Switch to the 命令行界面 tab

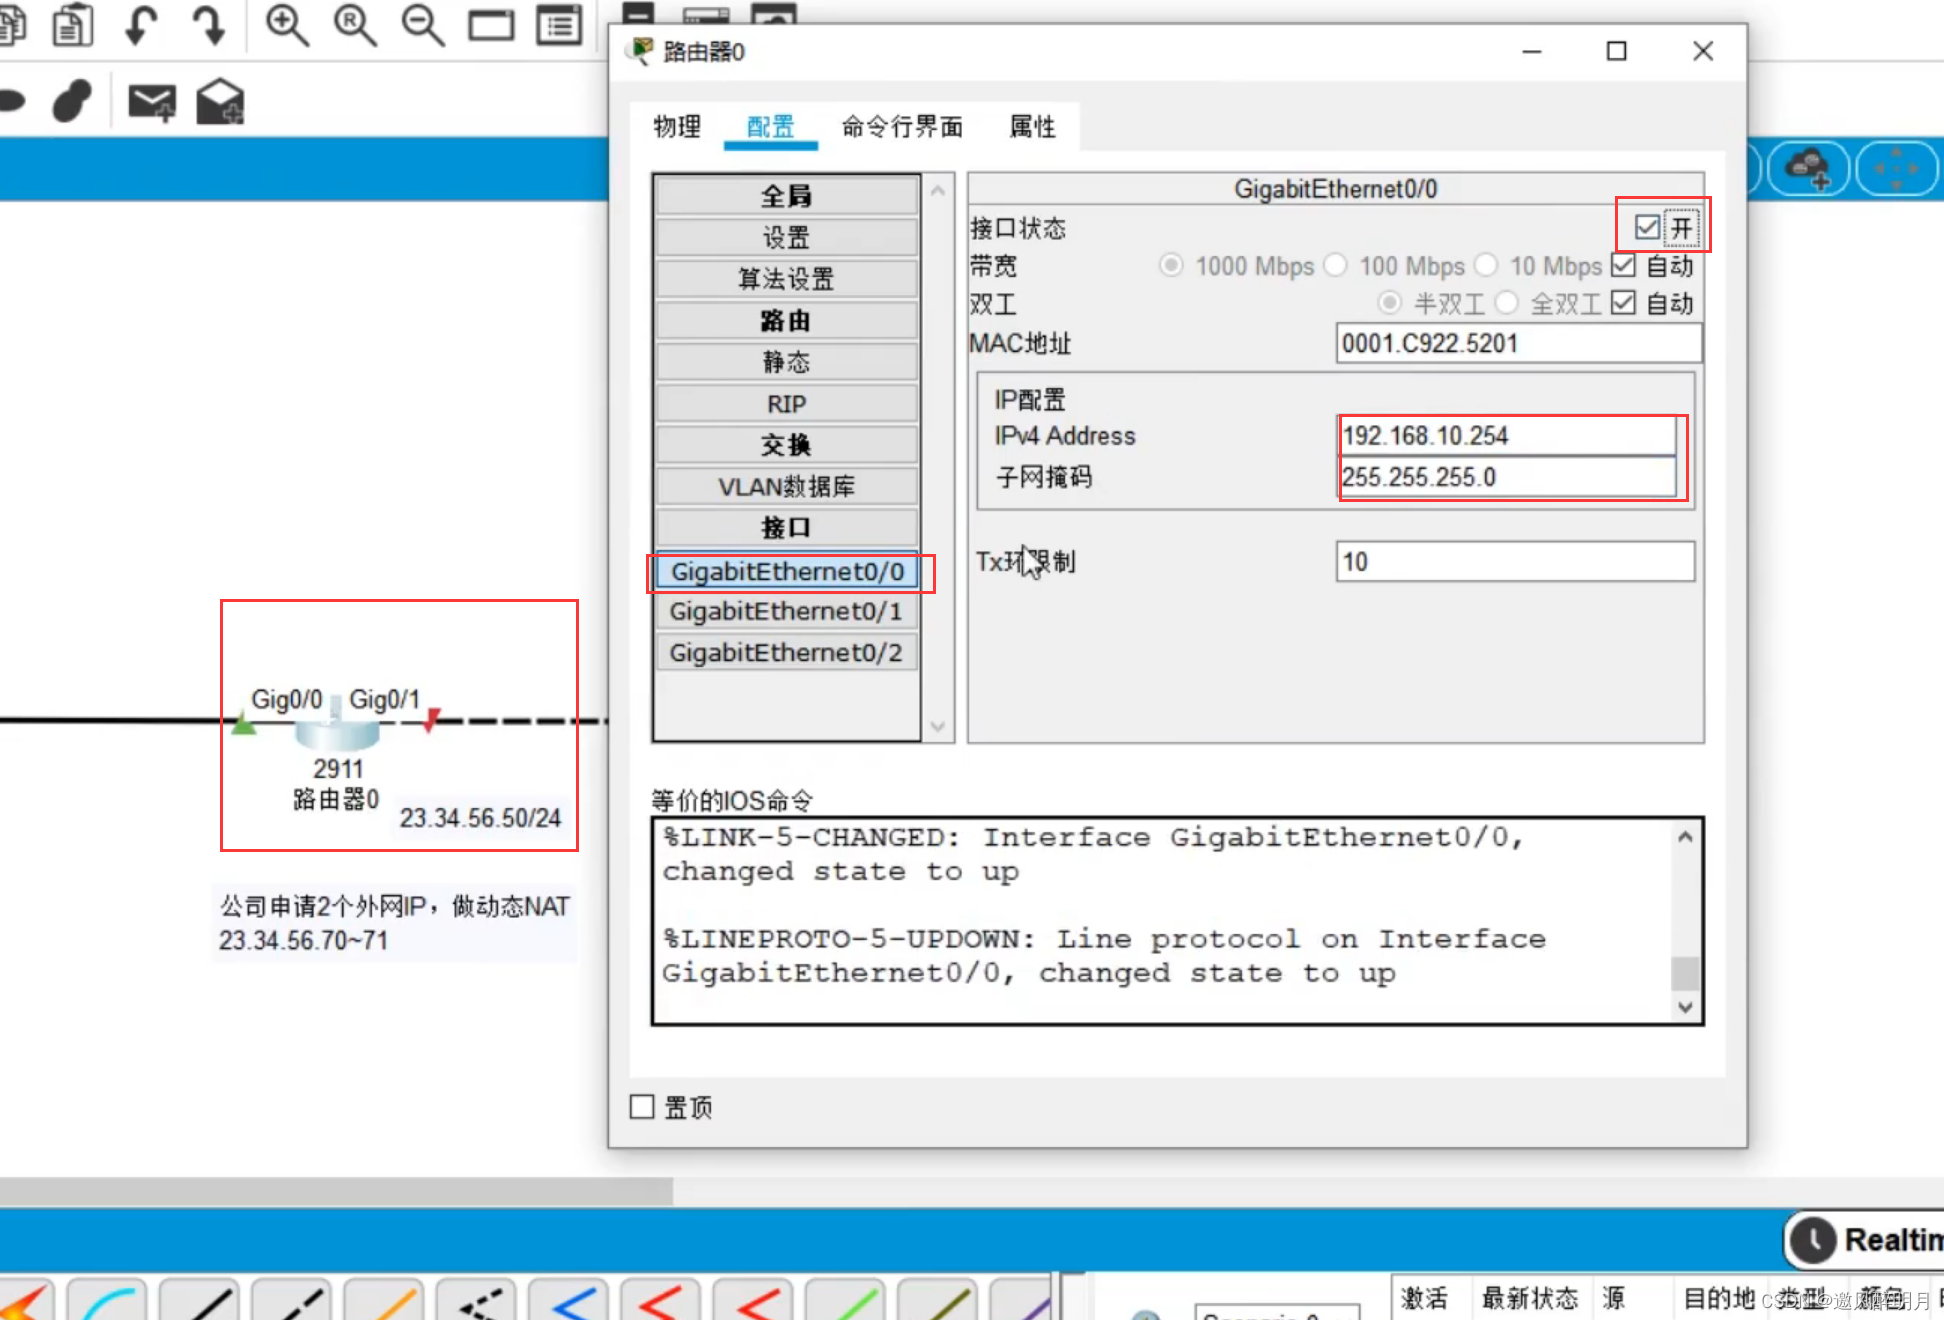tap(902, 127)
